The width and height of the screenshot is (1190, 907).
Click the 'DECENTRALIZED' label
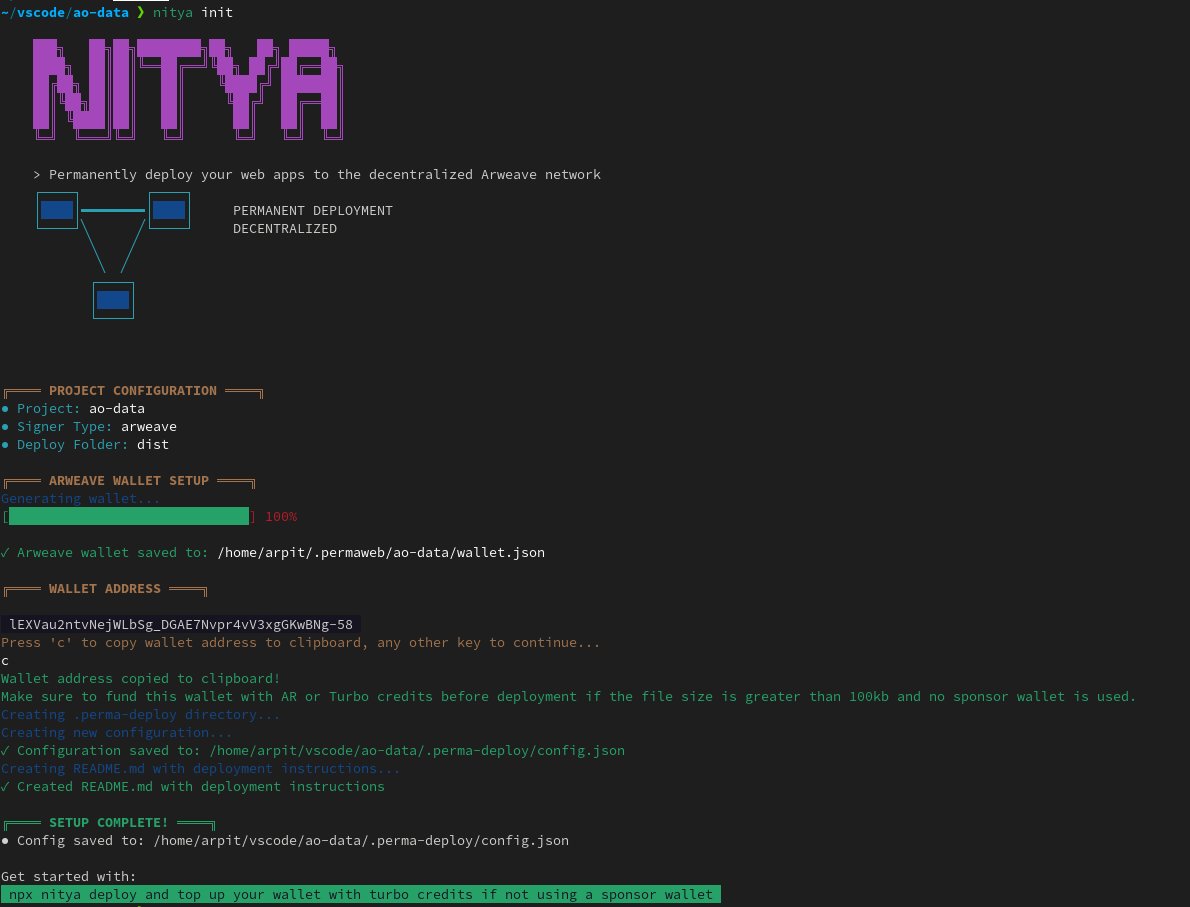coord(285,228)
